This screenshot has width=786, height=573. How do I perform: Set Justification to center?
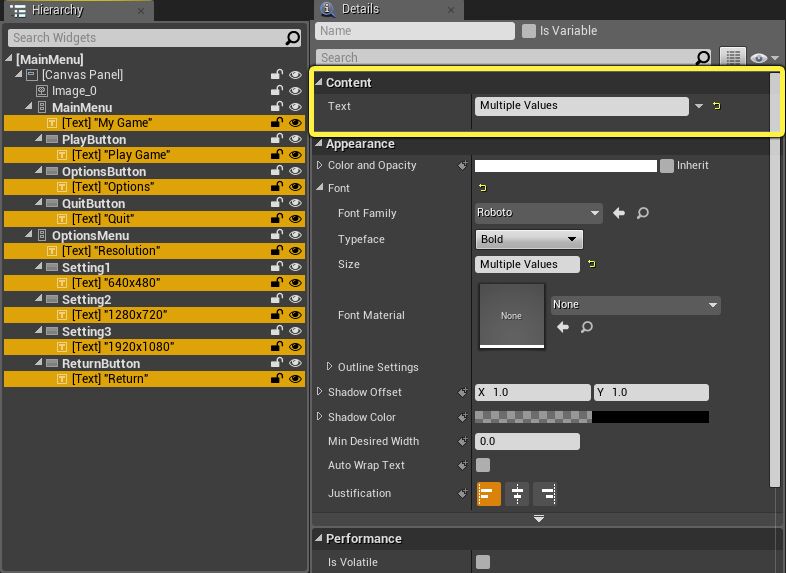pos(516,493)
